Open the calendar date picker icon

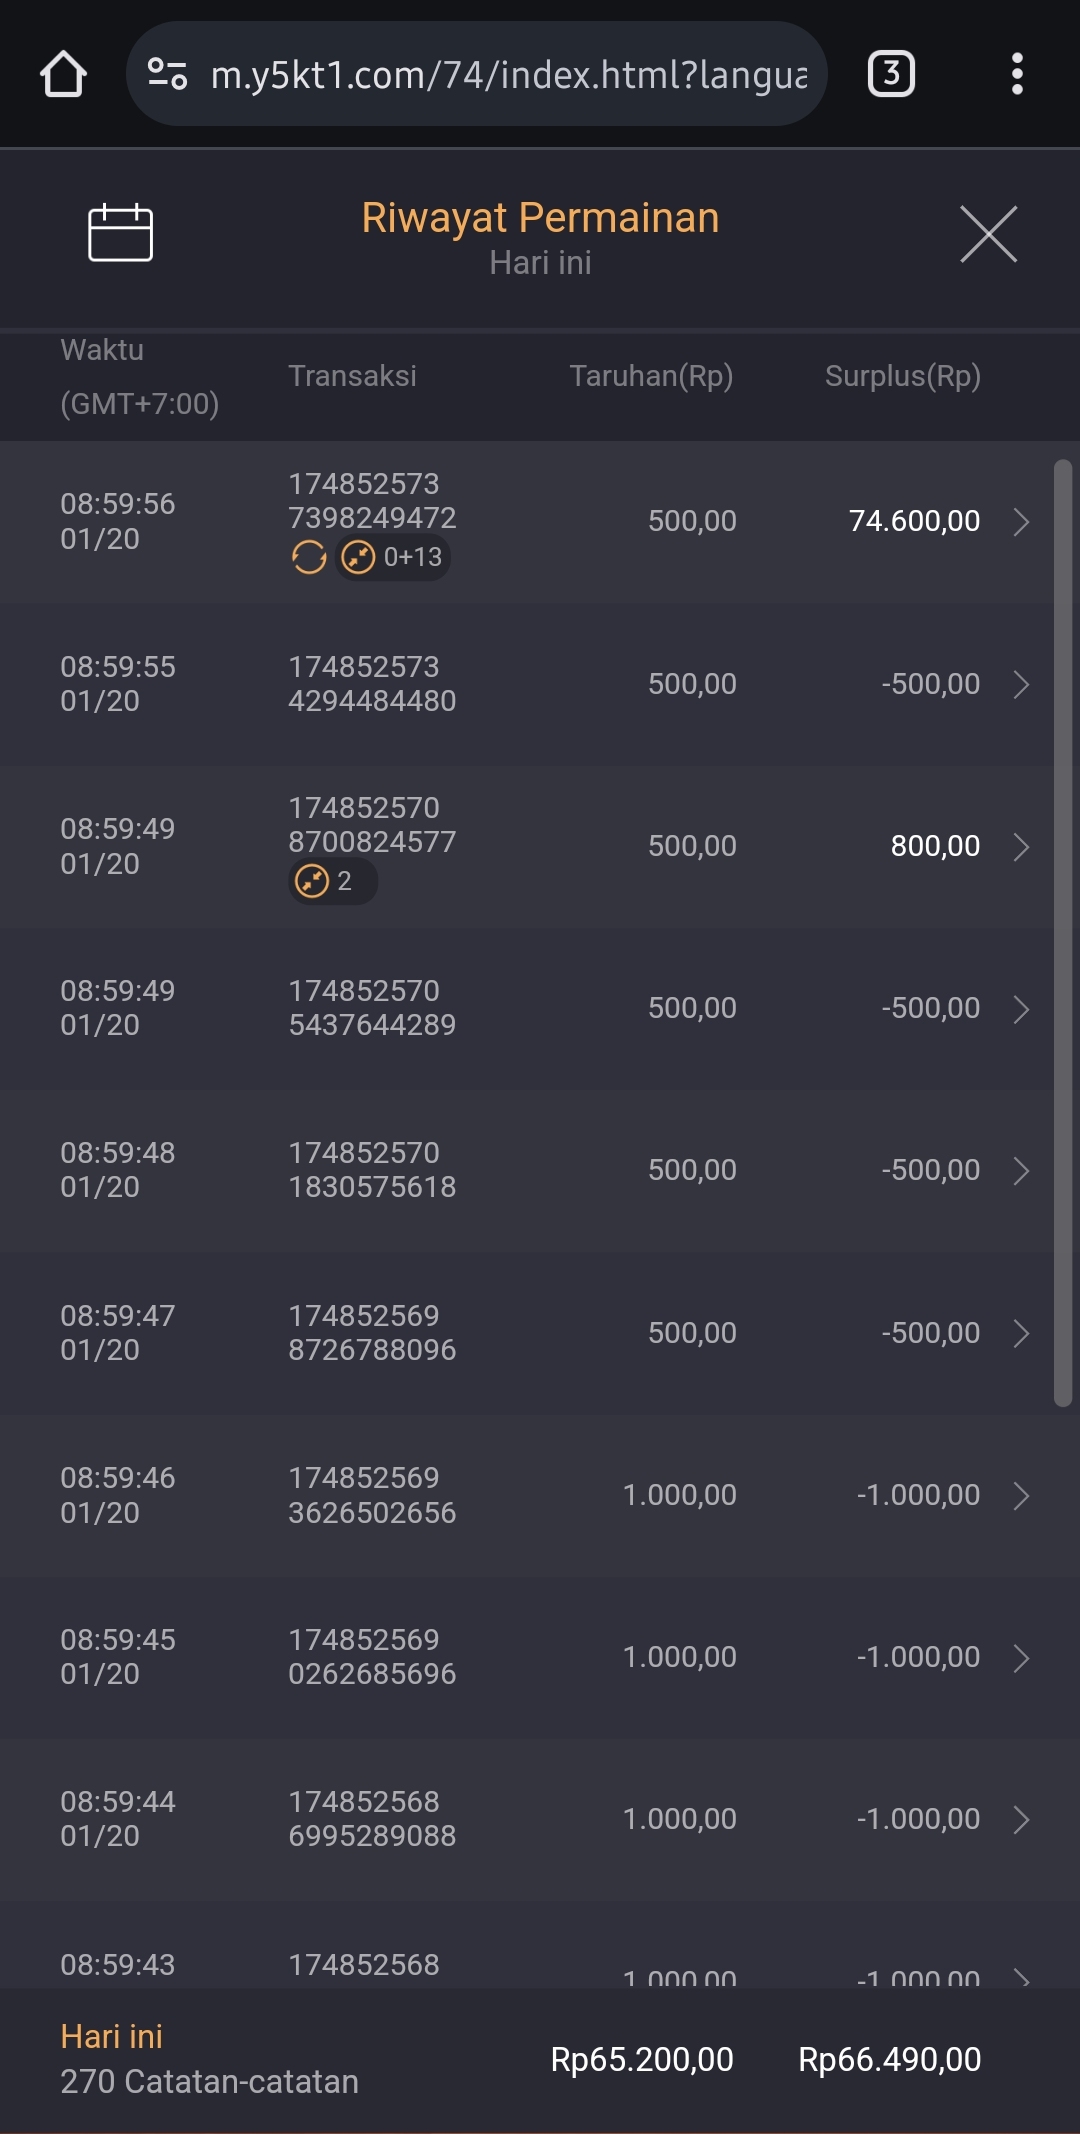120,233
